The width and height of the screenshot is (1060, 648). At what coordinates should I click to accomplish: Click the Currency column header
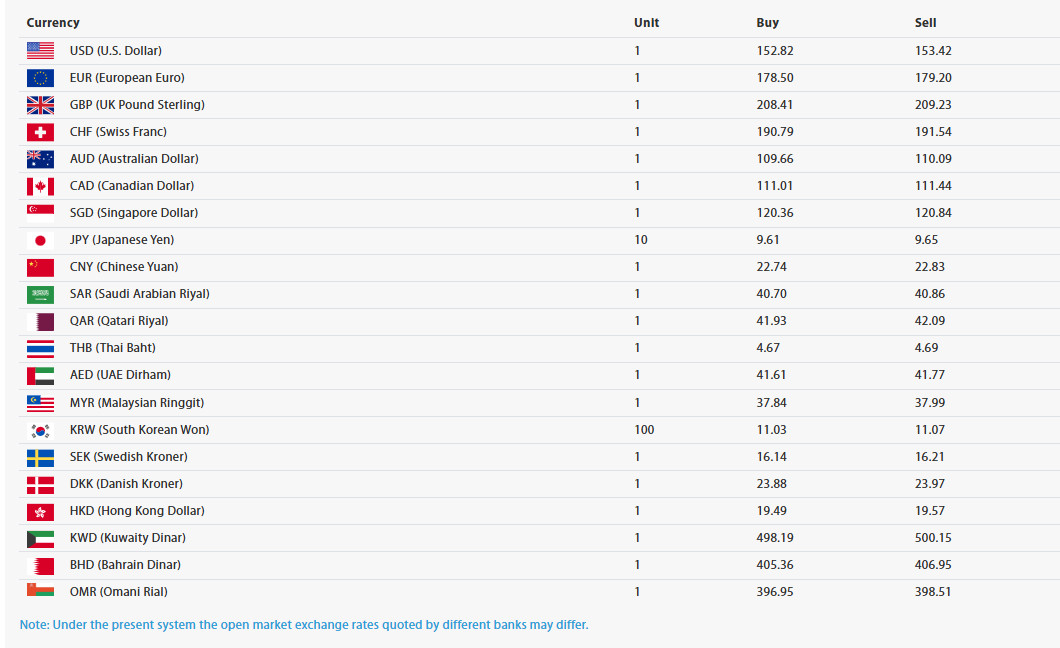coord(53,22)
